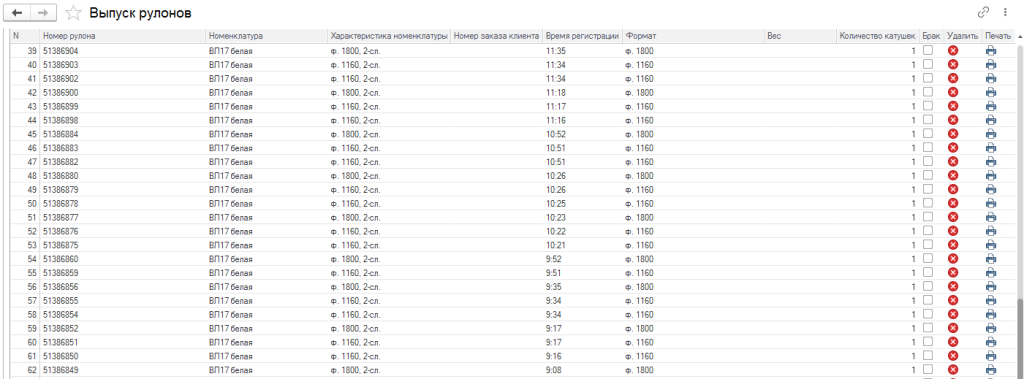Print label for roll 51386903

coord(991,64)
